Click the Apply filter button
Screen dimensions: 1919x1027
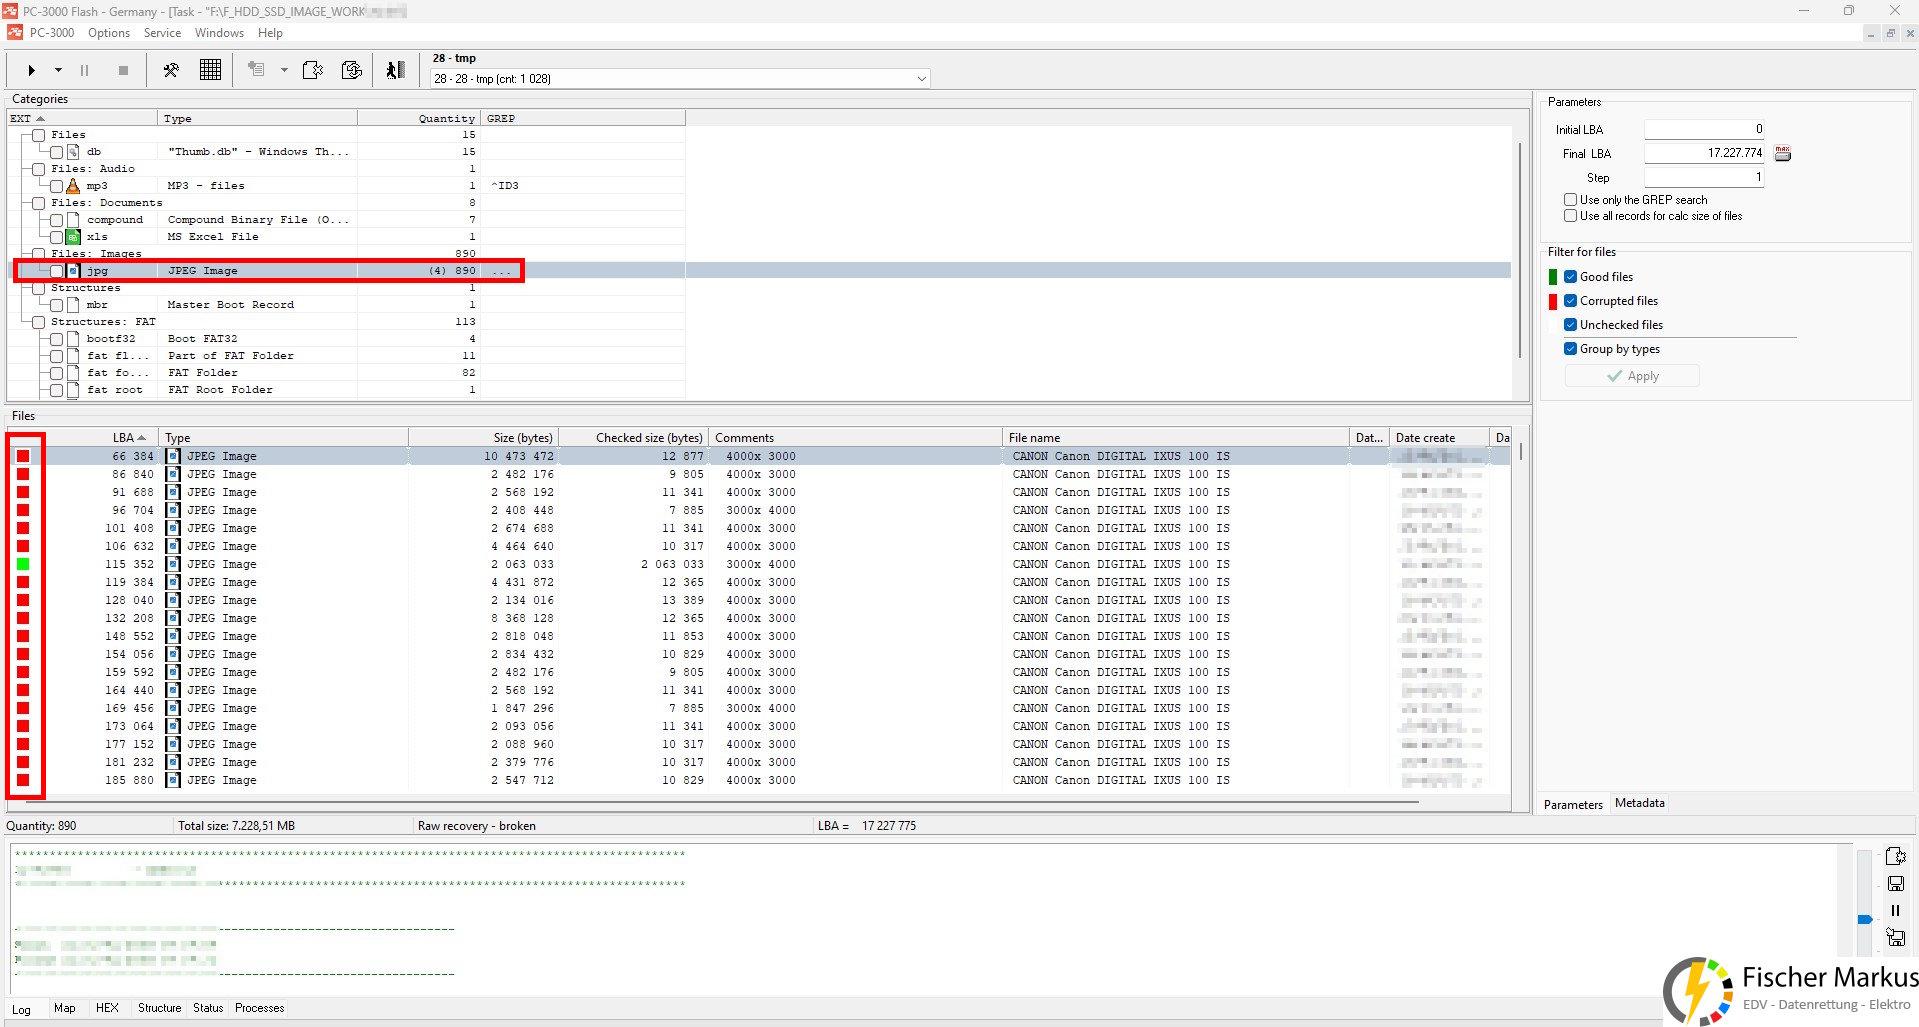[1632, 376]
